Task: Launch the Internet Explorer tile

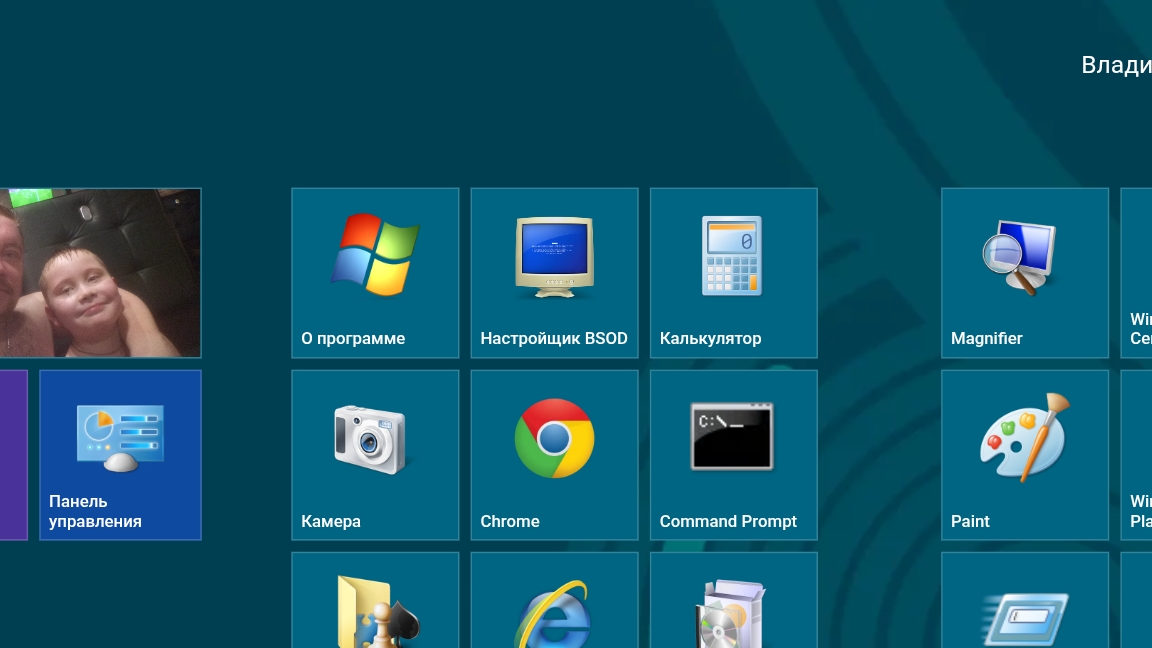Action: pyautogui.click(x=555, y=600)
